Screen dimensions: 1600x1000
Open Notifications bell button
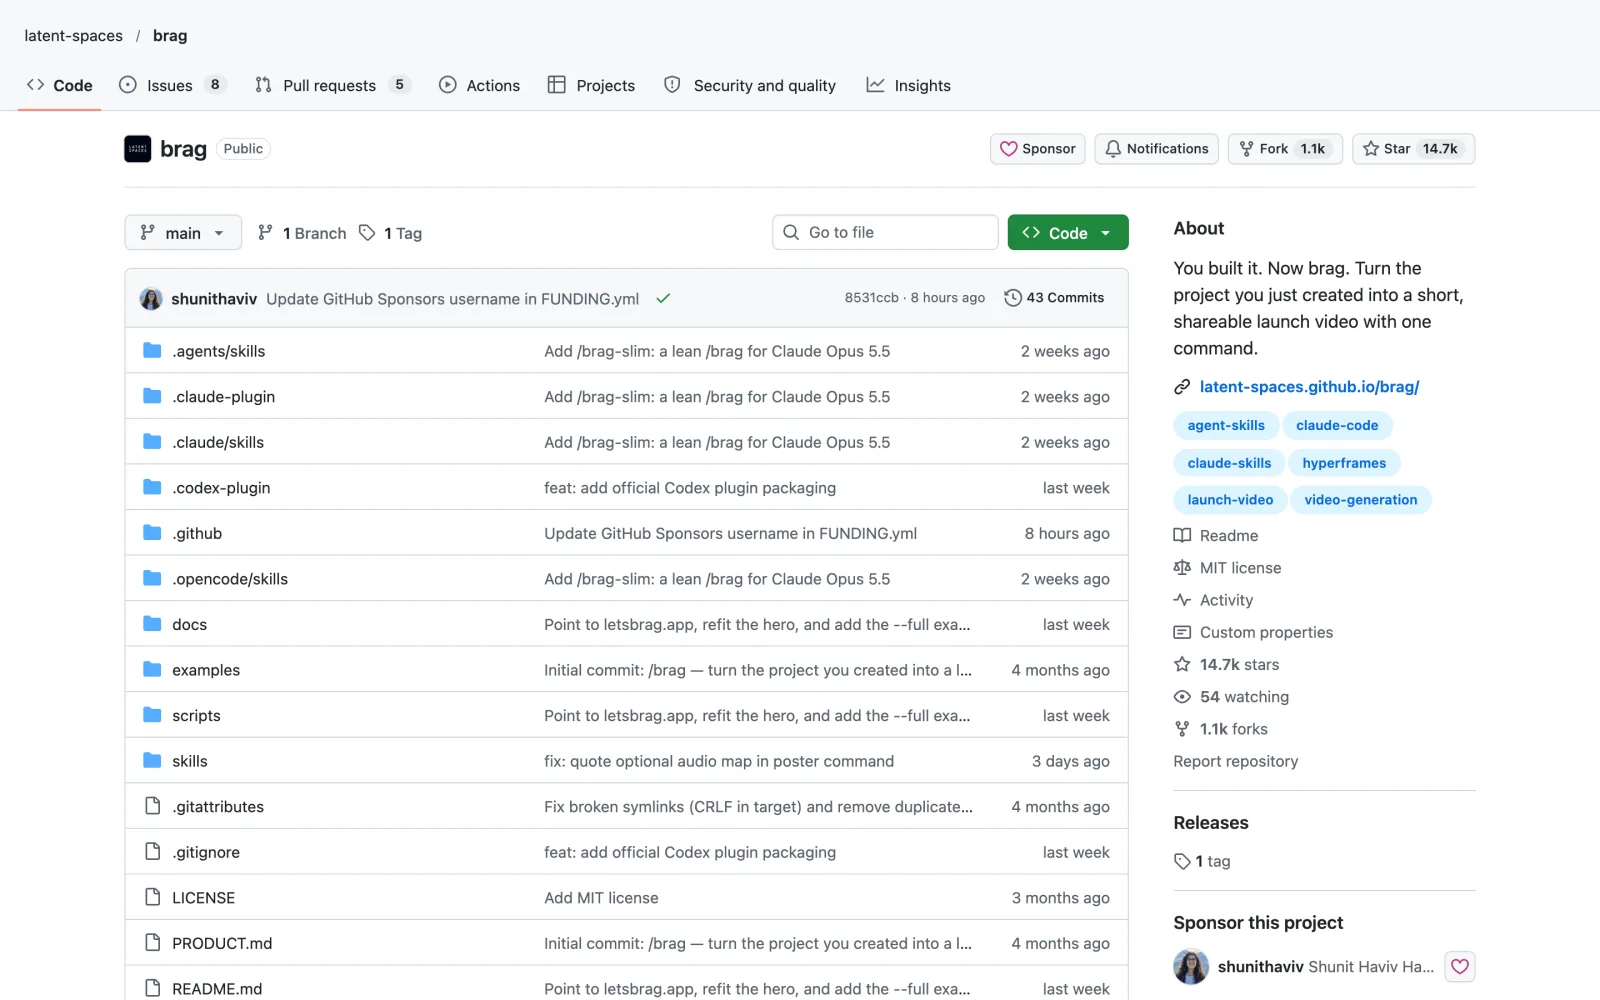tap(1157, 149)
